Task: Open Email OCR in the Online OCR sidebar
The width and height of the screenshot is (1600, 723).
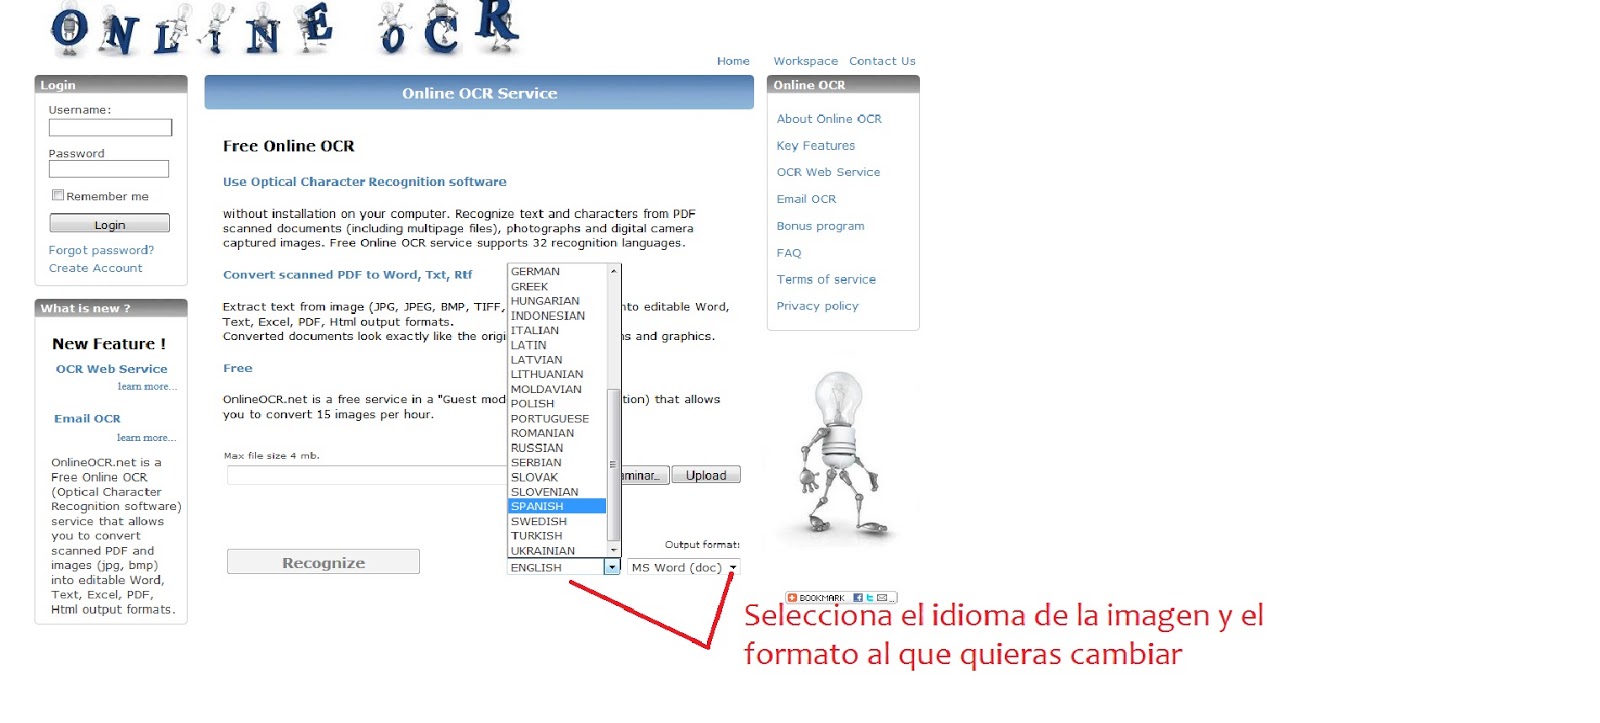Action: 806,199
